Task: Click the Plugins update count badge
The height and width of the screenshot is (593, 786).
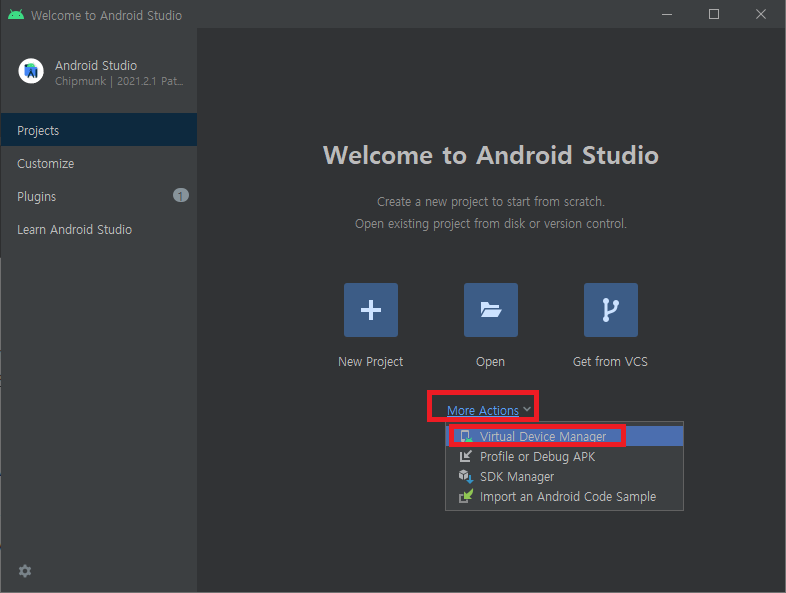Action: tap(181, 195)
